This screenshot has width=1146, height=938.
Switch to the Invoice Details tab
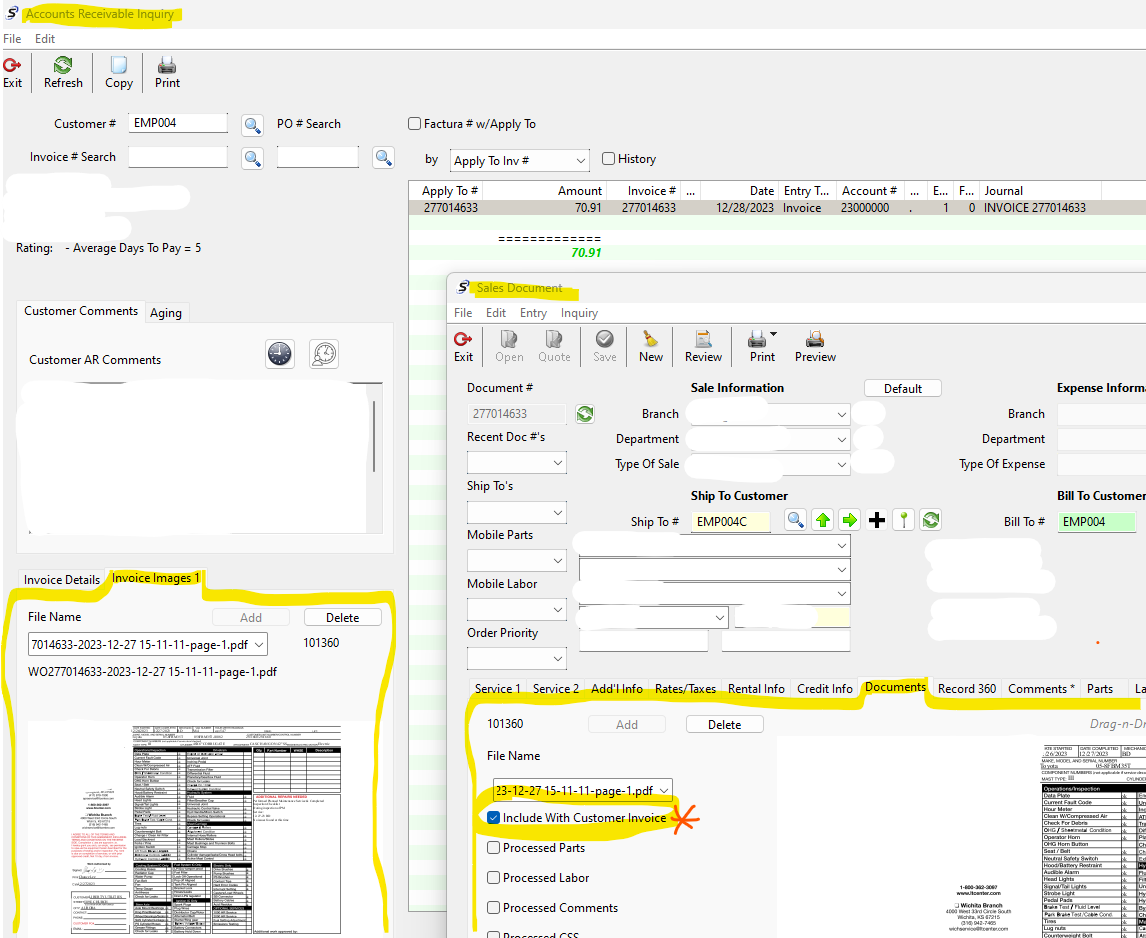point(61,580)
